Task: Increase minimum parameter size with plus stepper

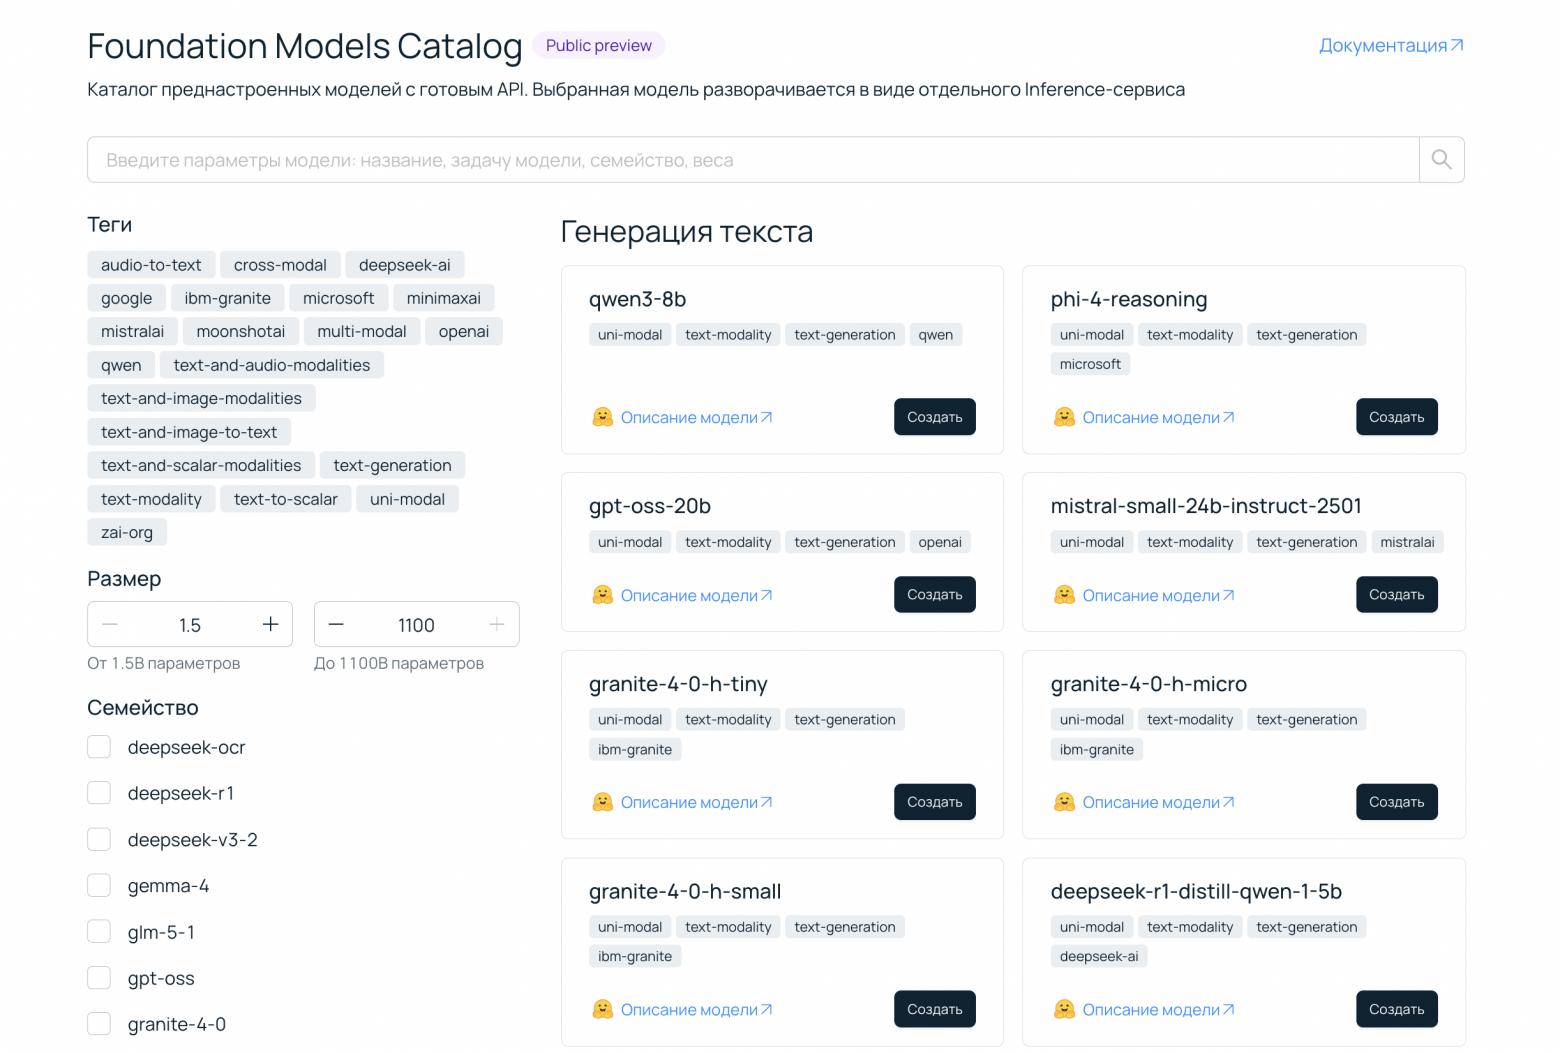Action: [x=270, y=624]
